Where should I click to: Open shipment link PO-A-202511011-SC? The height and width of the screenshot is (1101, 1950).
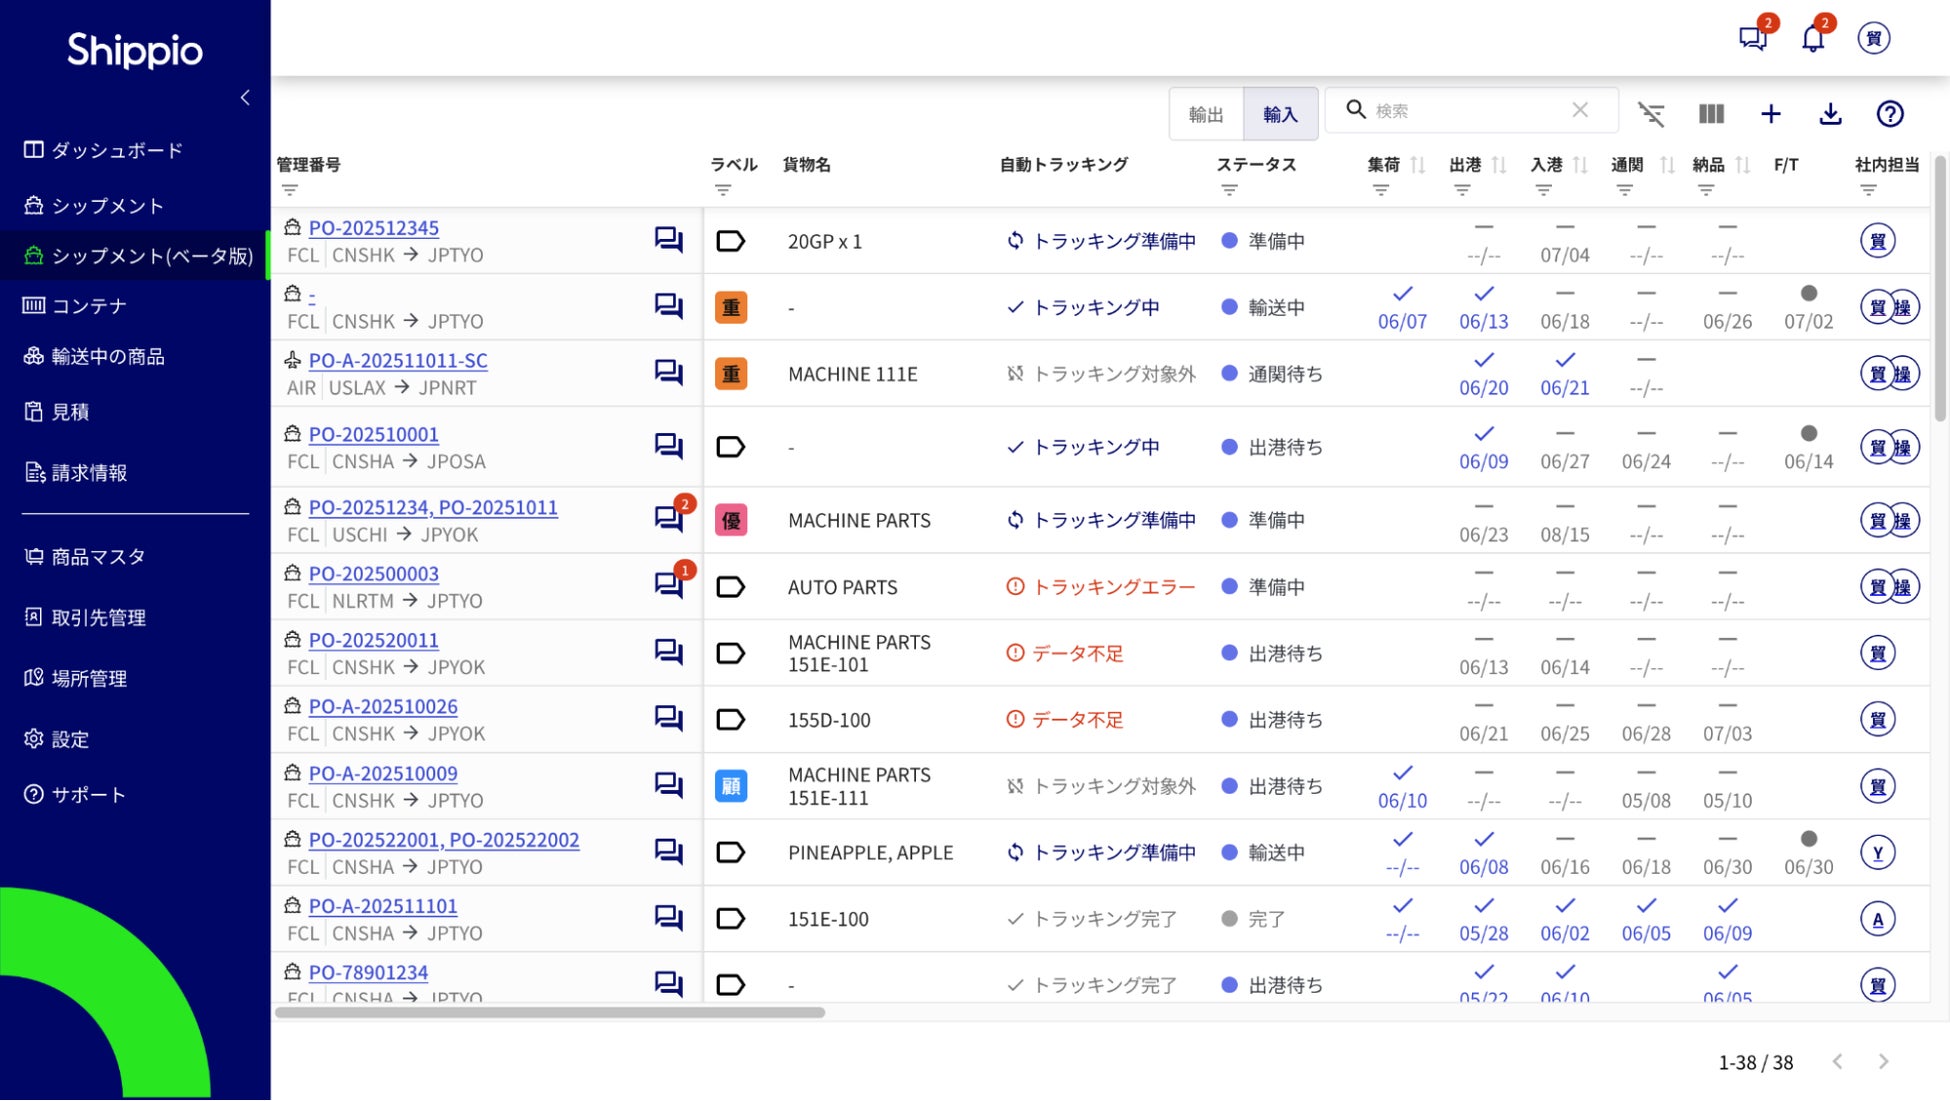point(398,360)
